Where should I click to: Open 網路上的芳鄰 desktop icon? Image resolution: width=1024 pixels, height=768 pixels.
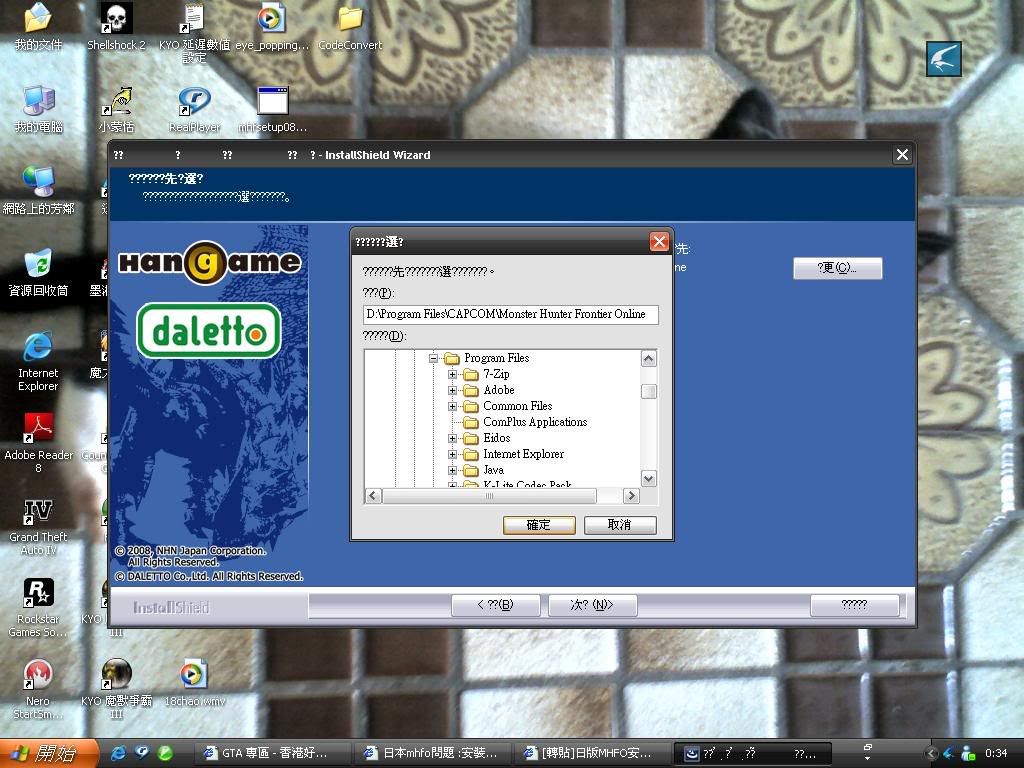coord(39,190)
